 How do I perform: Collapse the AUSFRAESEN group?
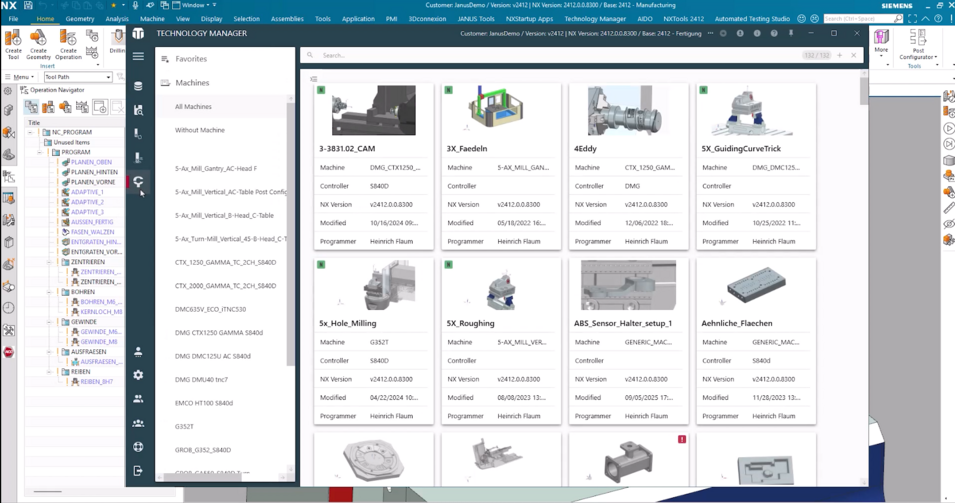click(49, 352)
